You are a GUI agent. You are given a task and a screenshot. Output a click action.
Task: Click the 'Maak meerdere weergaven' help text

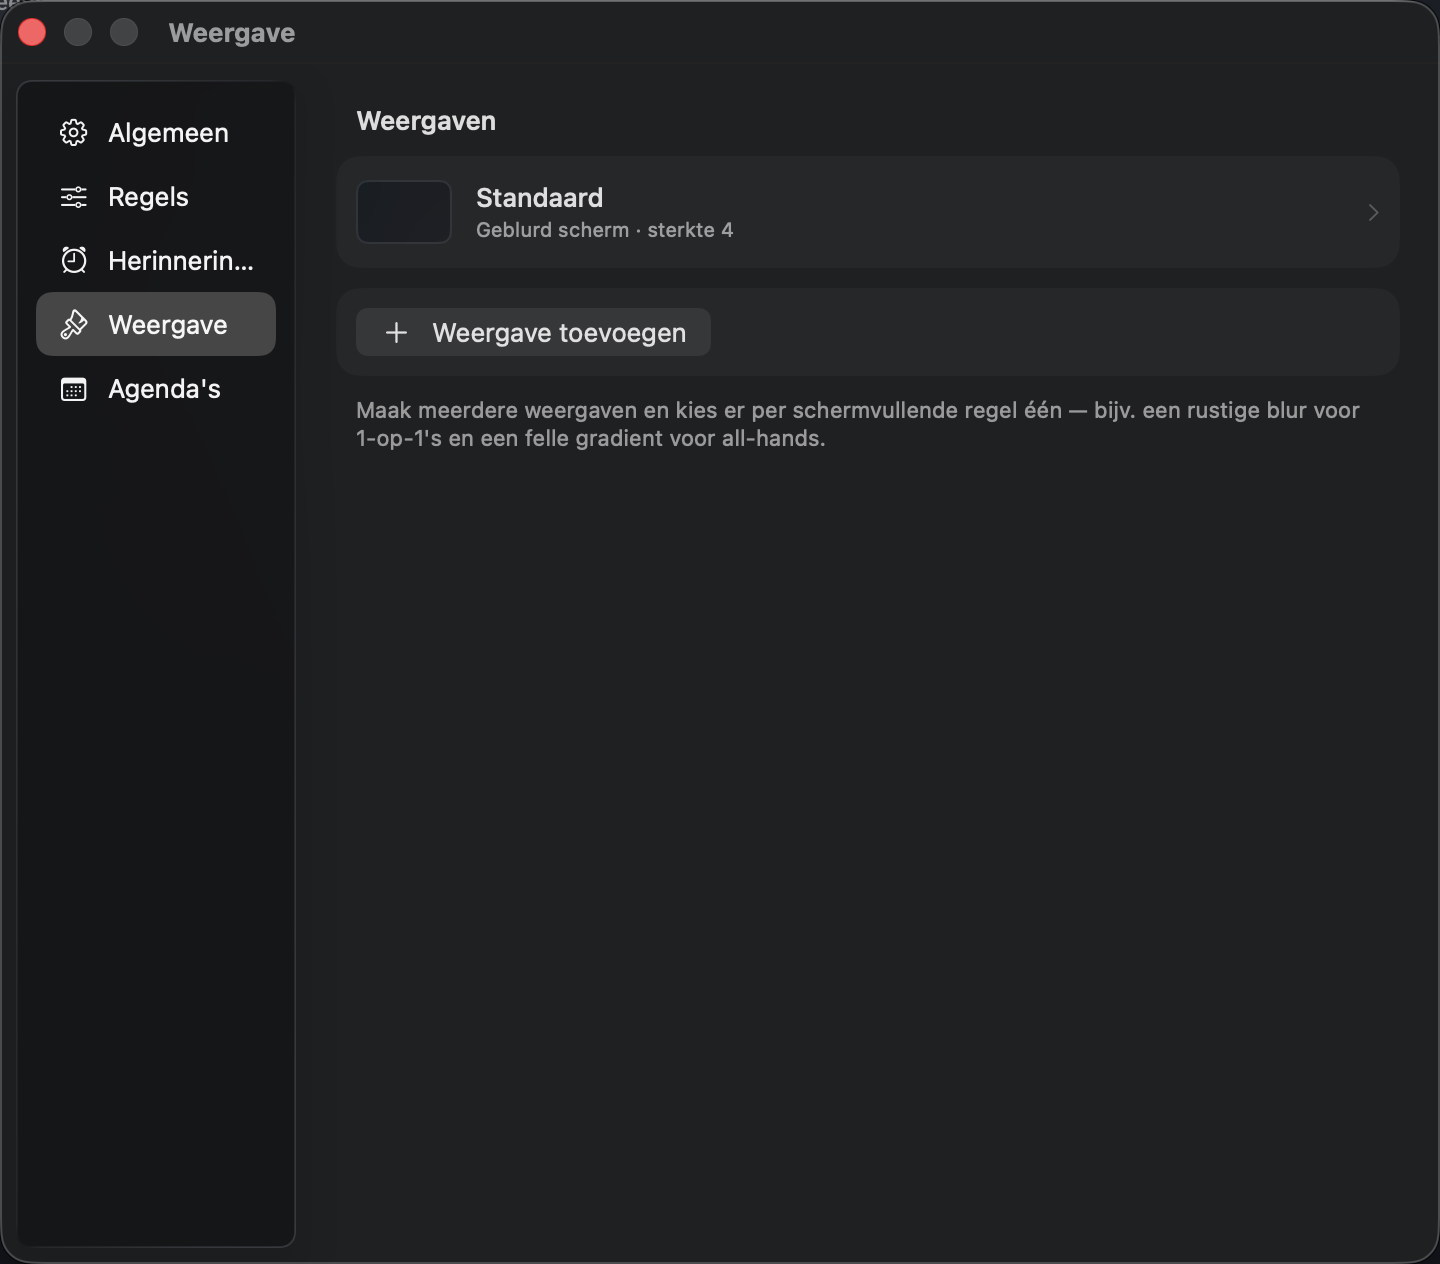click(858, 424)
